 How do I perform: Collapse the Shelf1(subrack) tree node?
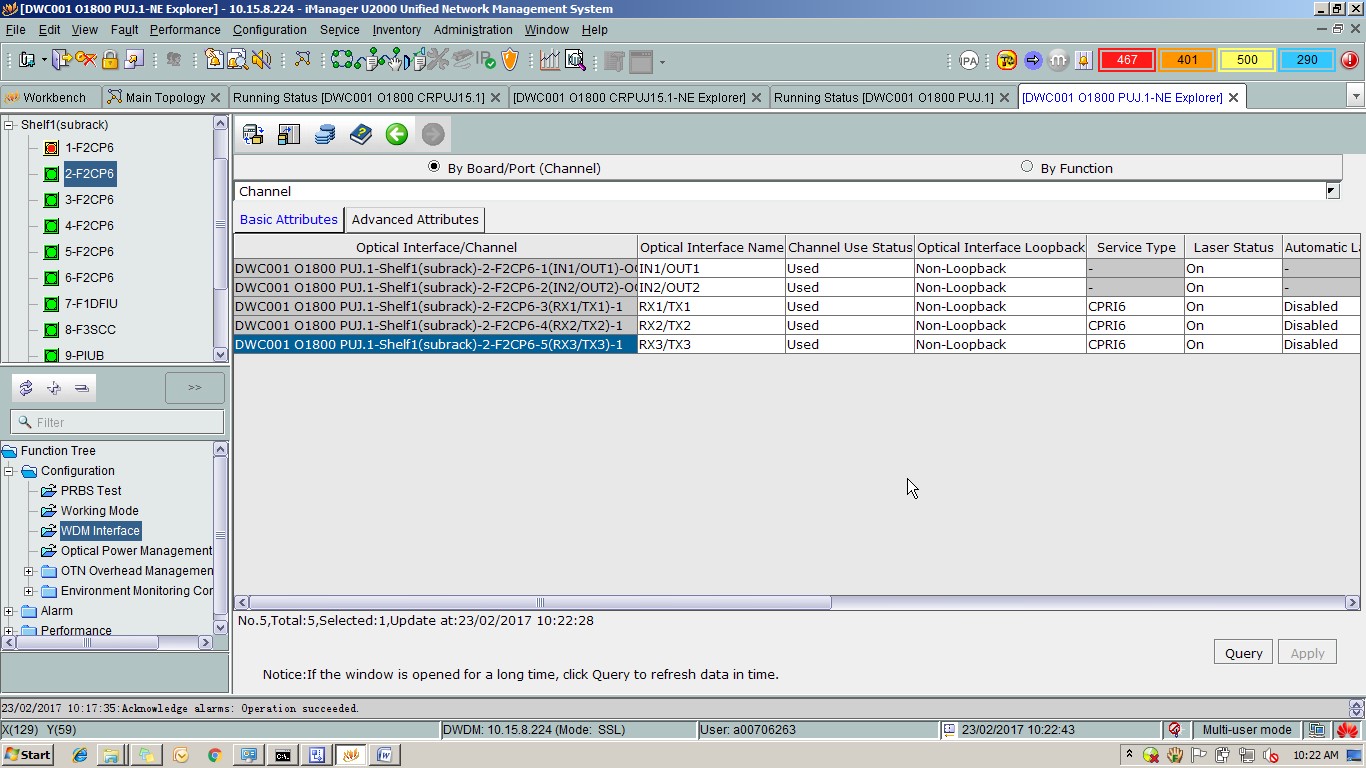tap(9, 125)
